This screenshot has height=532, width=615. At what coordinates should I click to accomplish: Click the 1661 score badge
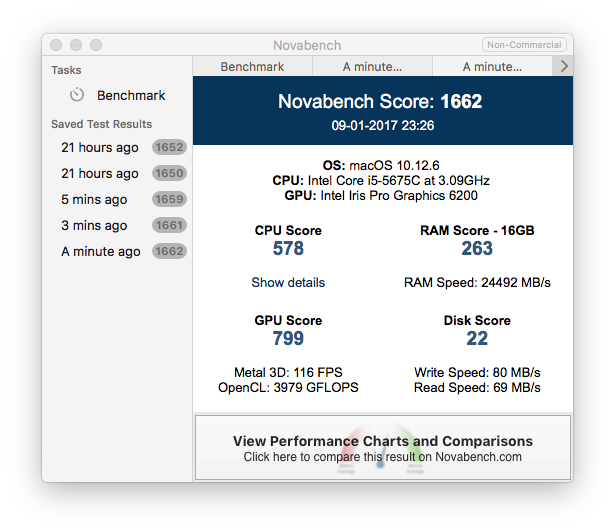click(x=169, y=225)
